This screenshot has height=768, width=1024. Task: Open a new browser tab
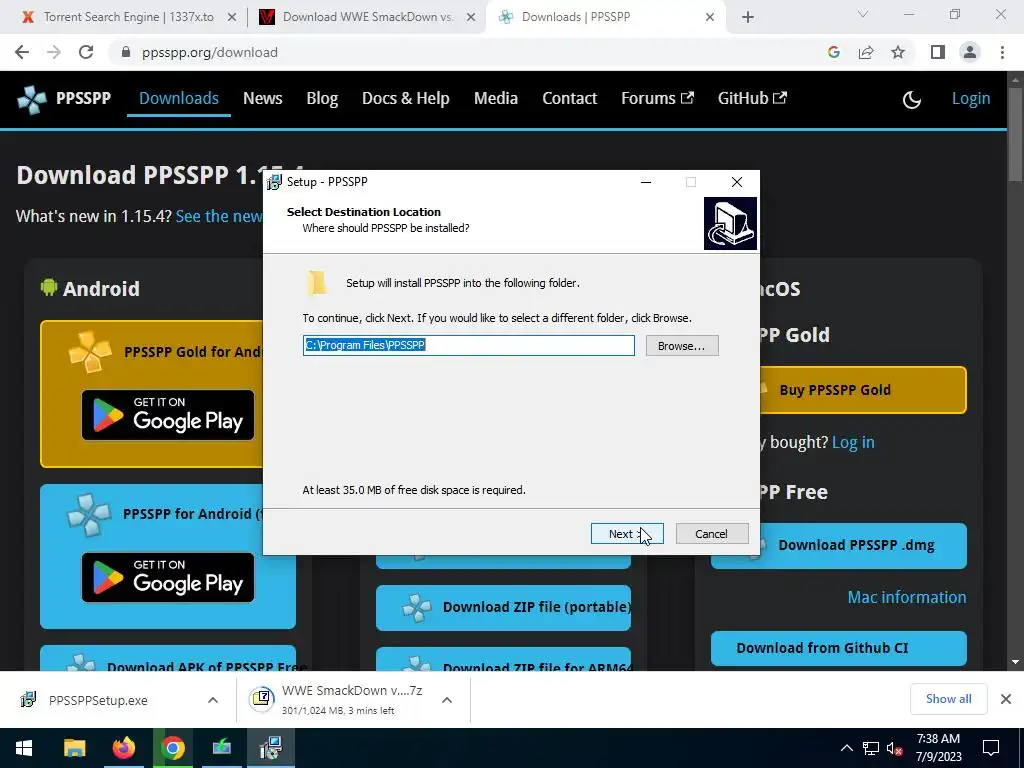pos(748,17)
